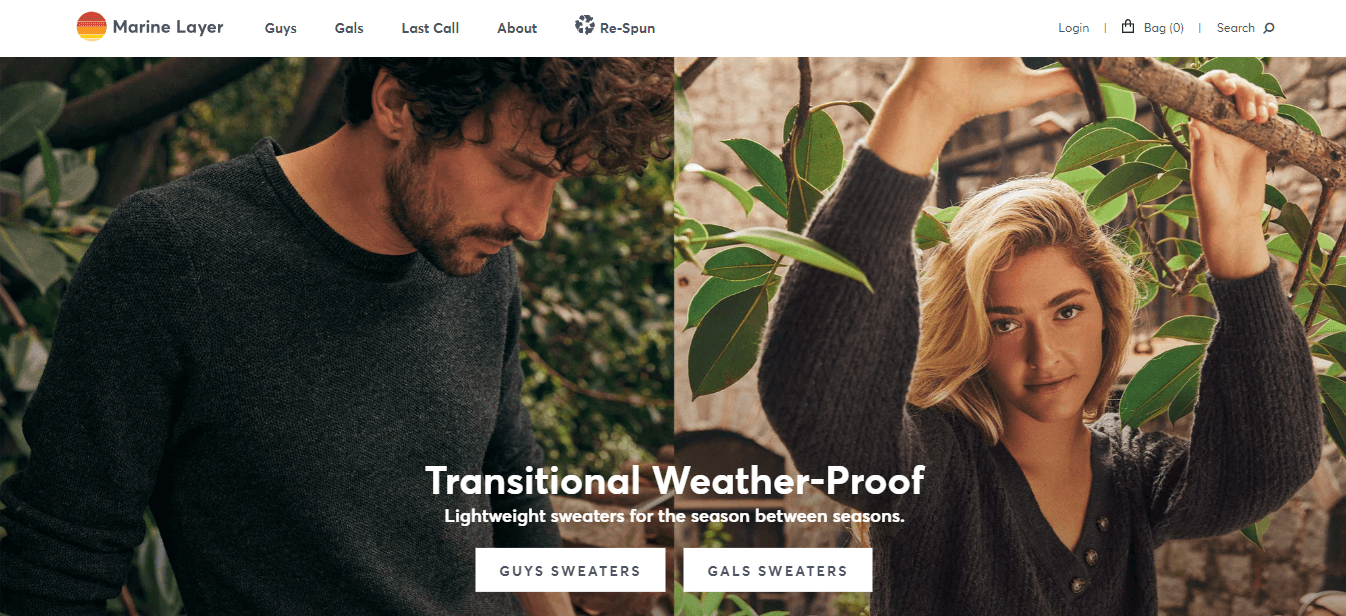Viewport: 1346px width, 616px height.
Task: Open the Gals menu
Action: (349, 28)
